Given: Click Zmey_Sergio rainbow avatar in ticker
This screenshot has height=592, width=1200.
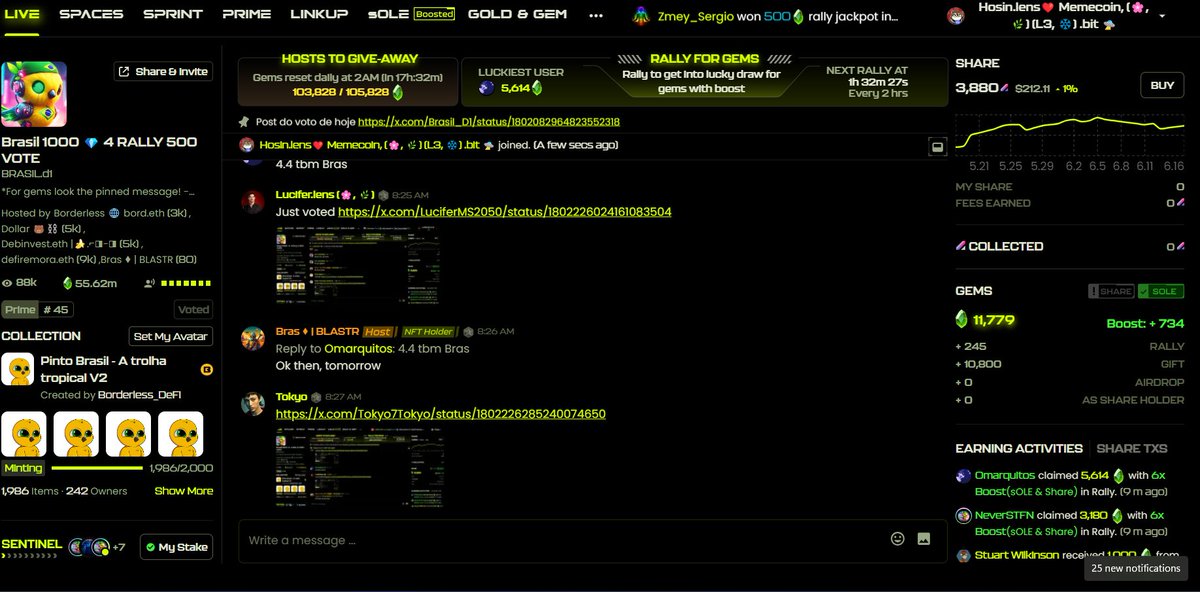Looking at the screenshot, I should (x=640, y=15).
